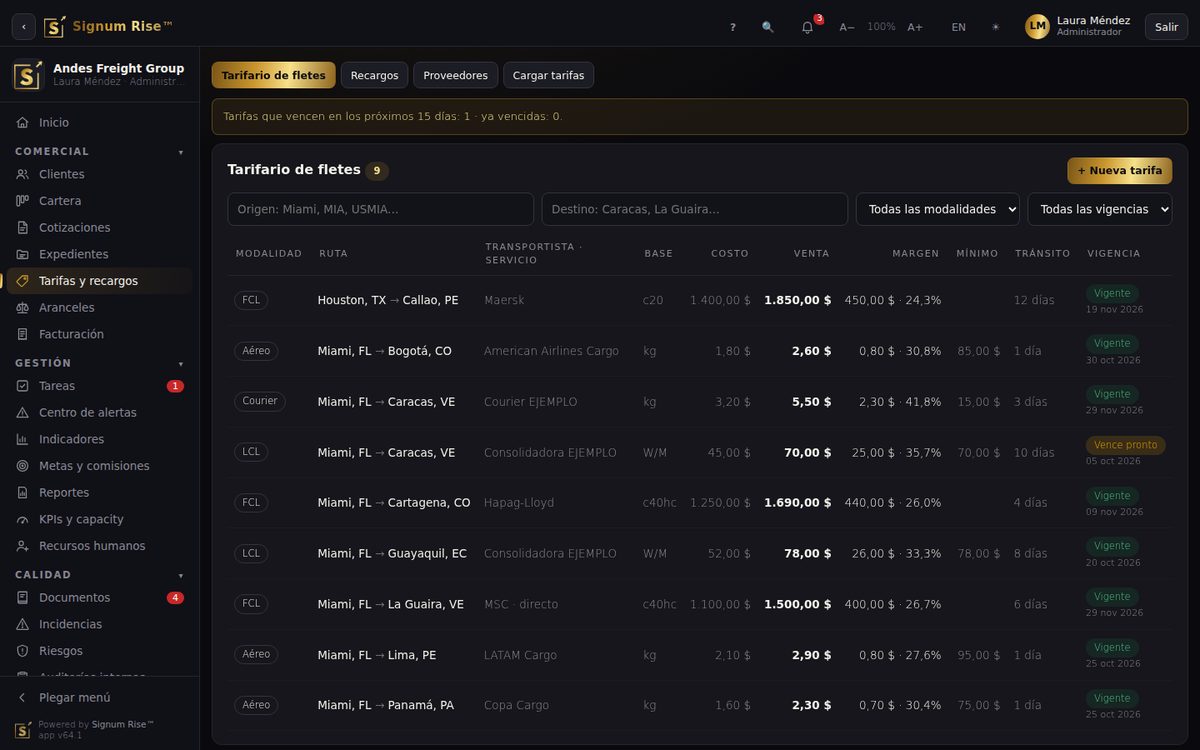The width and height of the screenshot is (1200, 750).
Task: Select the Aranceles scales icon
Action: pyautogui.click(x=22, y=308)
